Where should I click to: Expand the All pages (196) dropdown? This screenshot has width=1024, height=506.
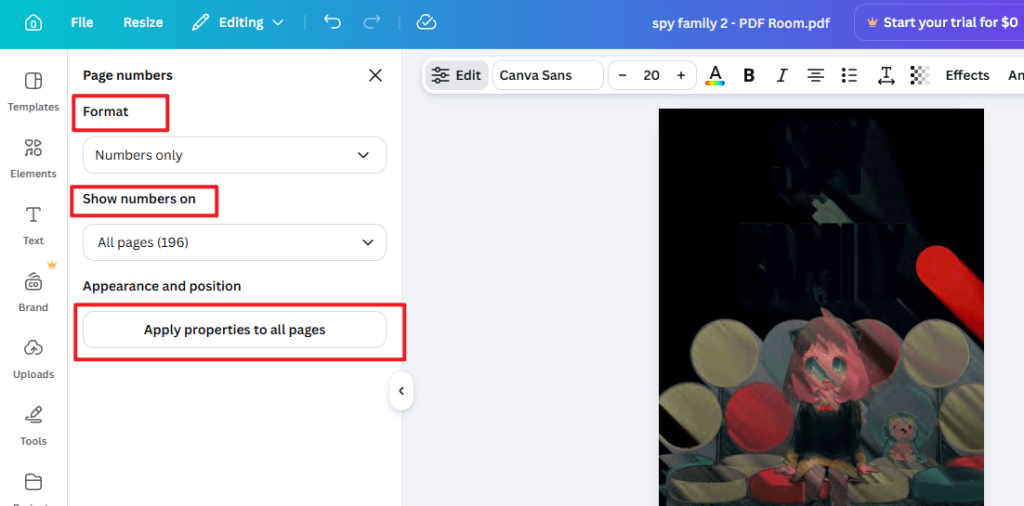[x=234, y=242]
